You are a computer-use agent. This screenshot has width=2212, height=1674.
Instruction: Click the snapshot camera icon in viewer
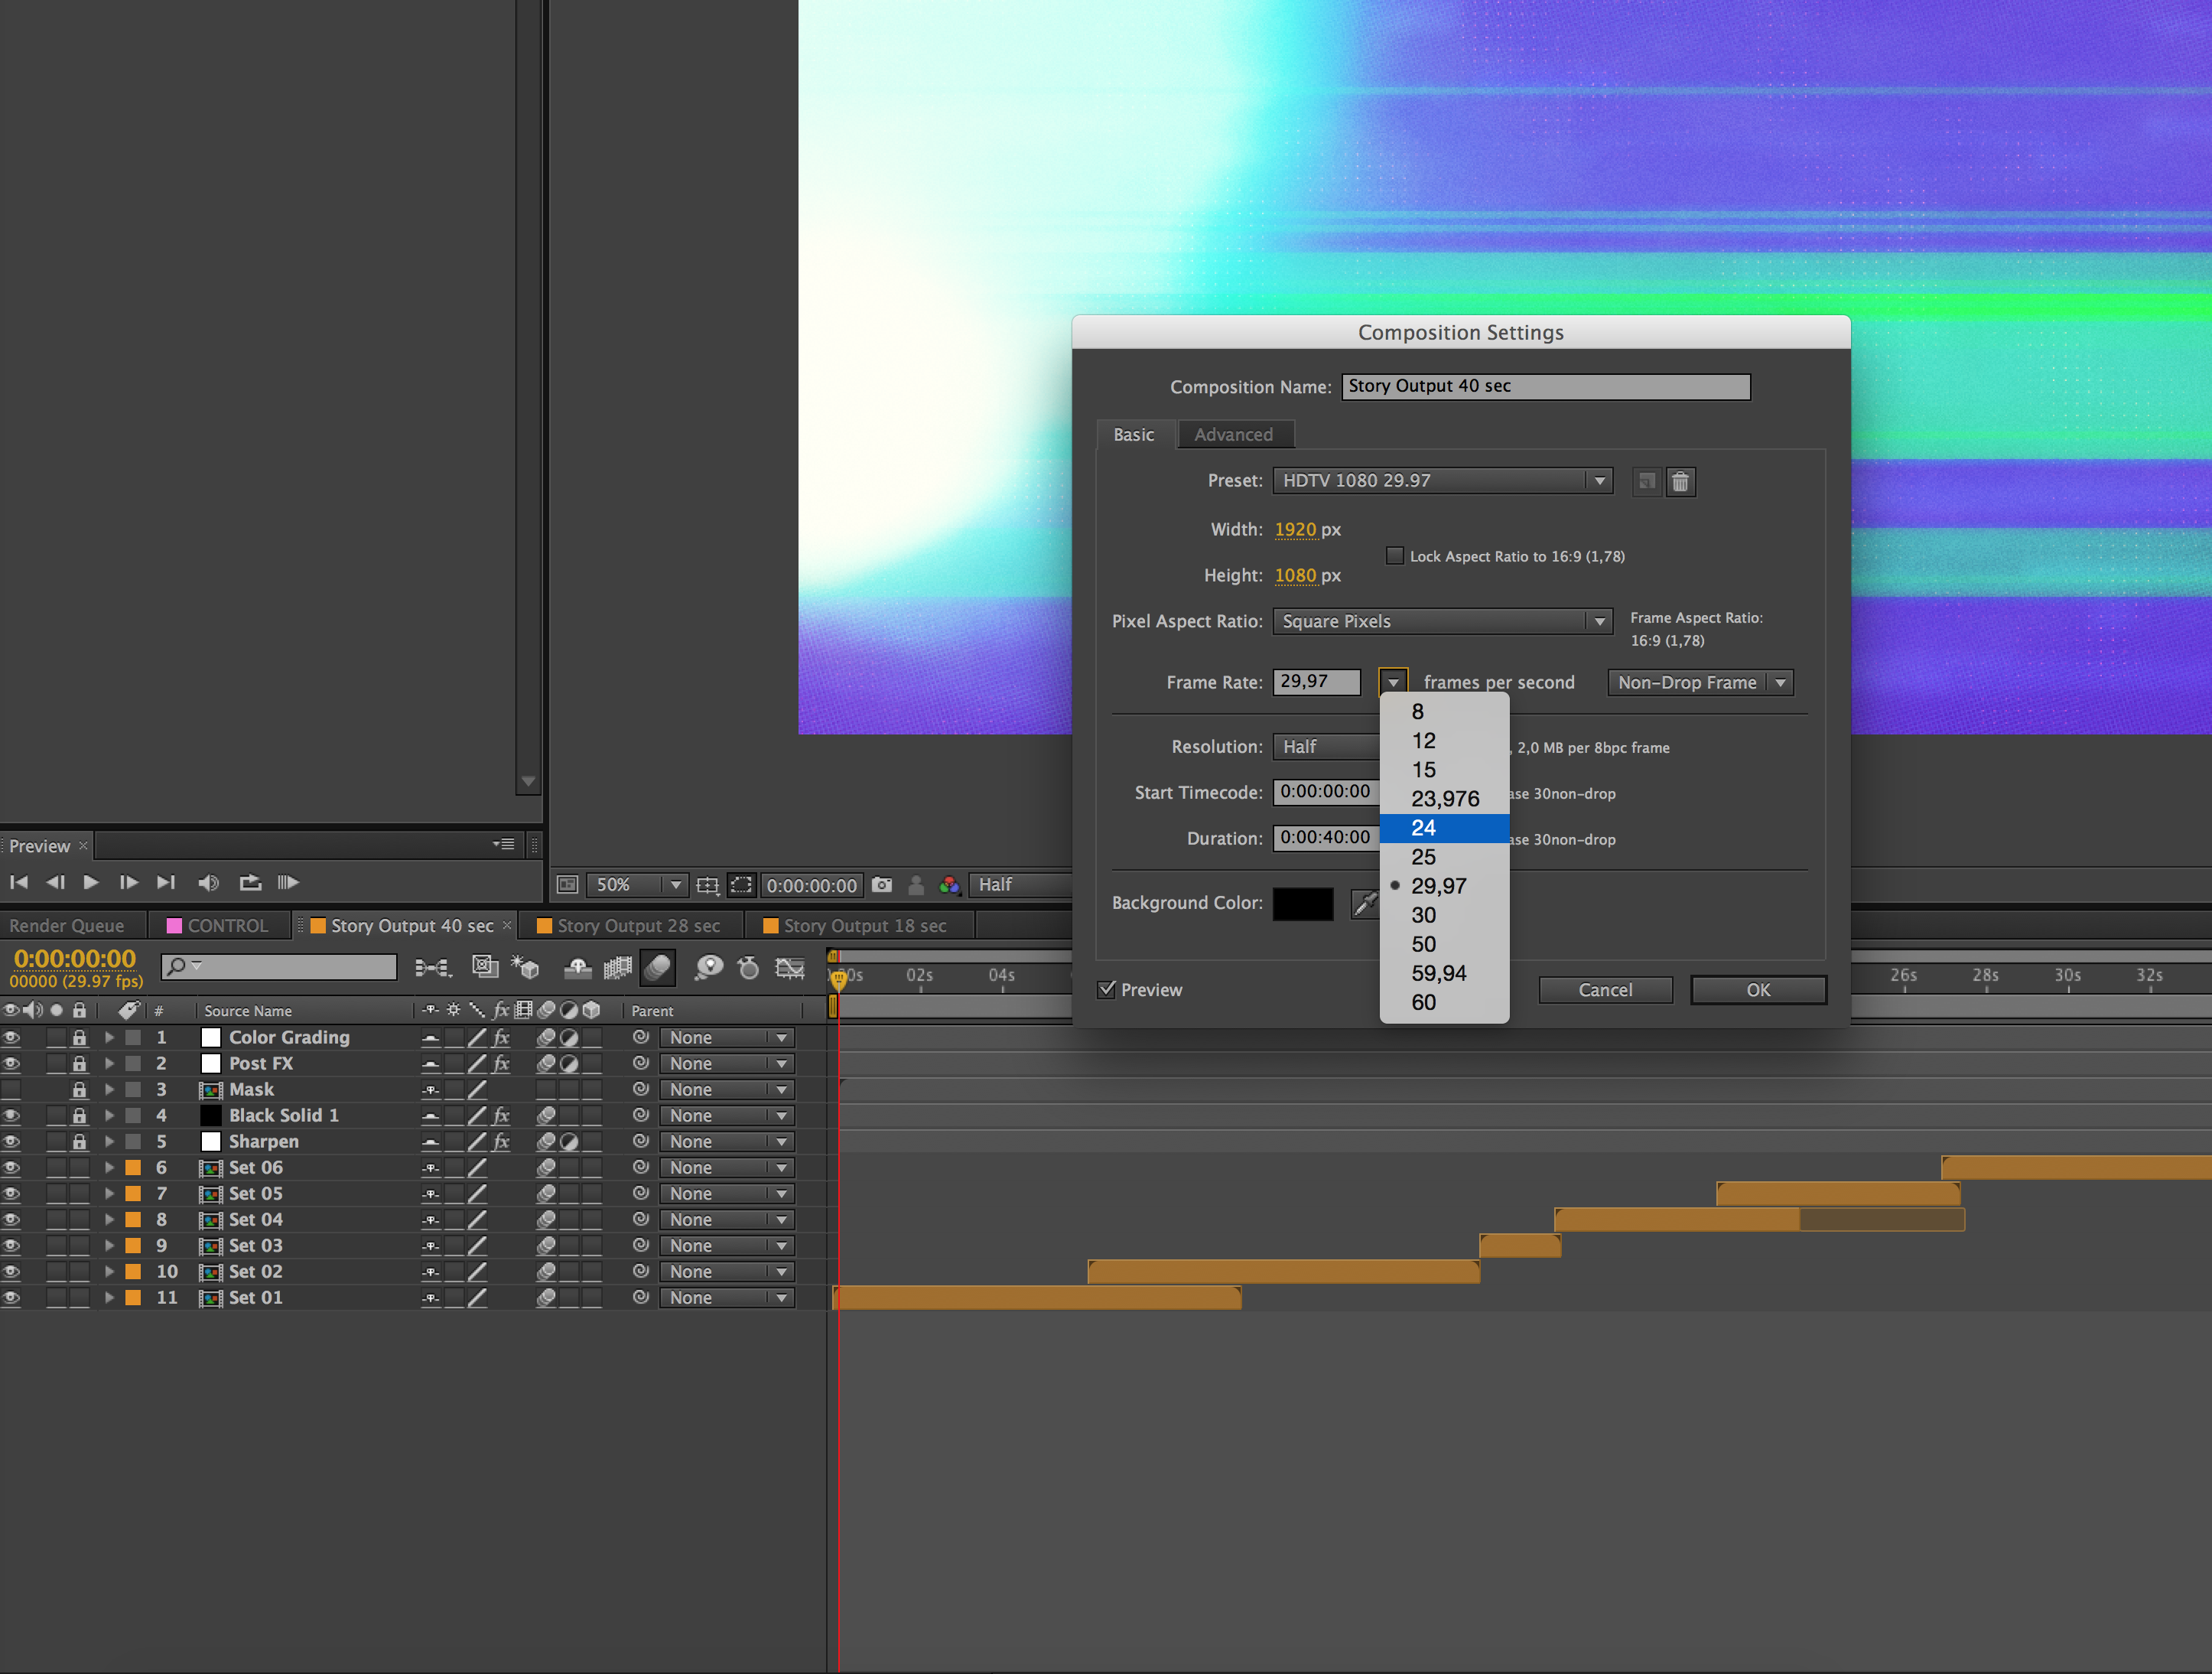pos(881,885)
